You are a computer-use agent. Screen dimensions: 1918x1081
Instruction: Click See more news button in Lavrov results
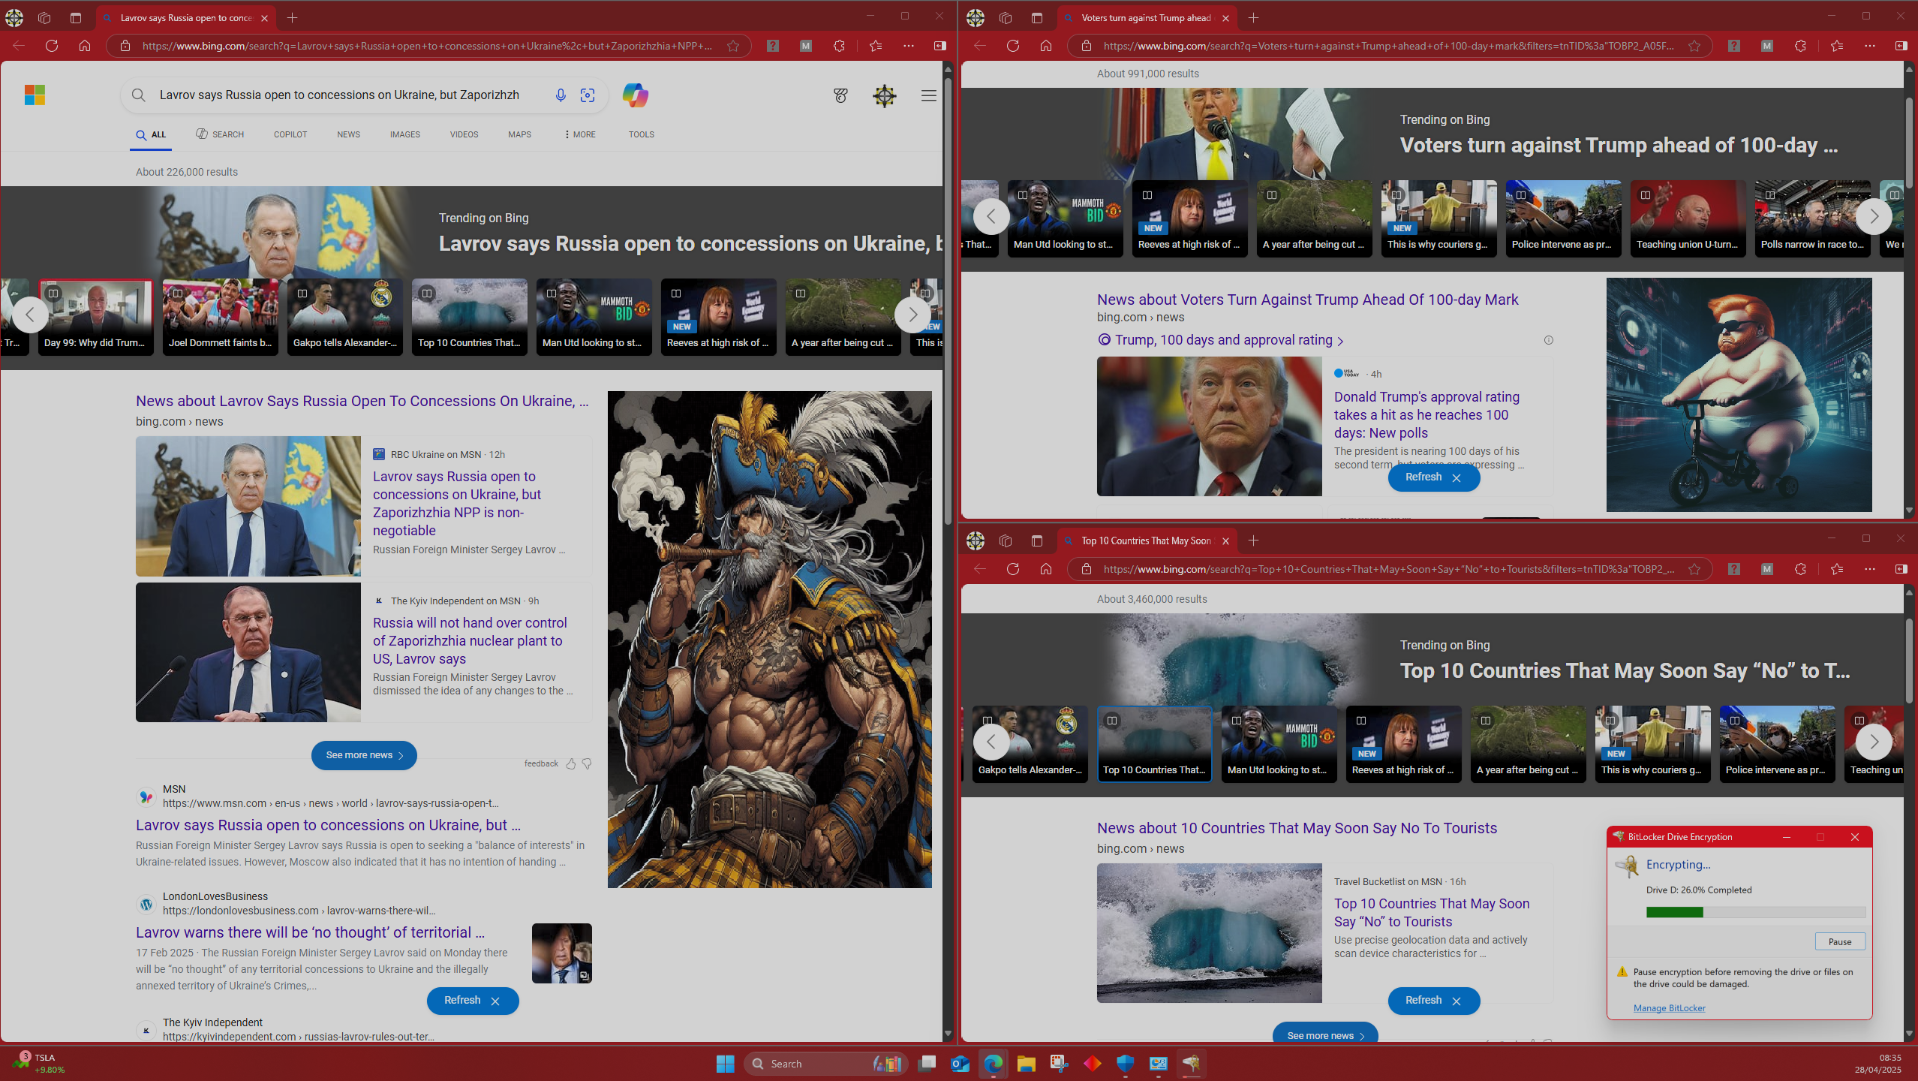tap(364, 755)
